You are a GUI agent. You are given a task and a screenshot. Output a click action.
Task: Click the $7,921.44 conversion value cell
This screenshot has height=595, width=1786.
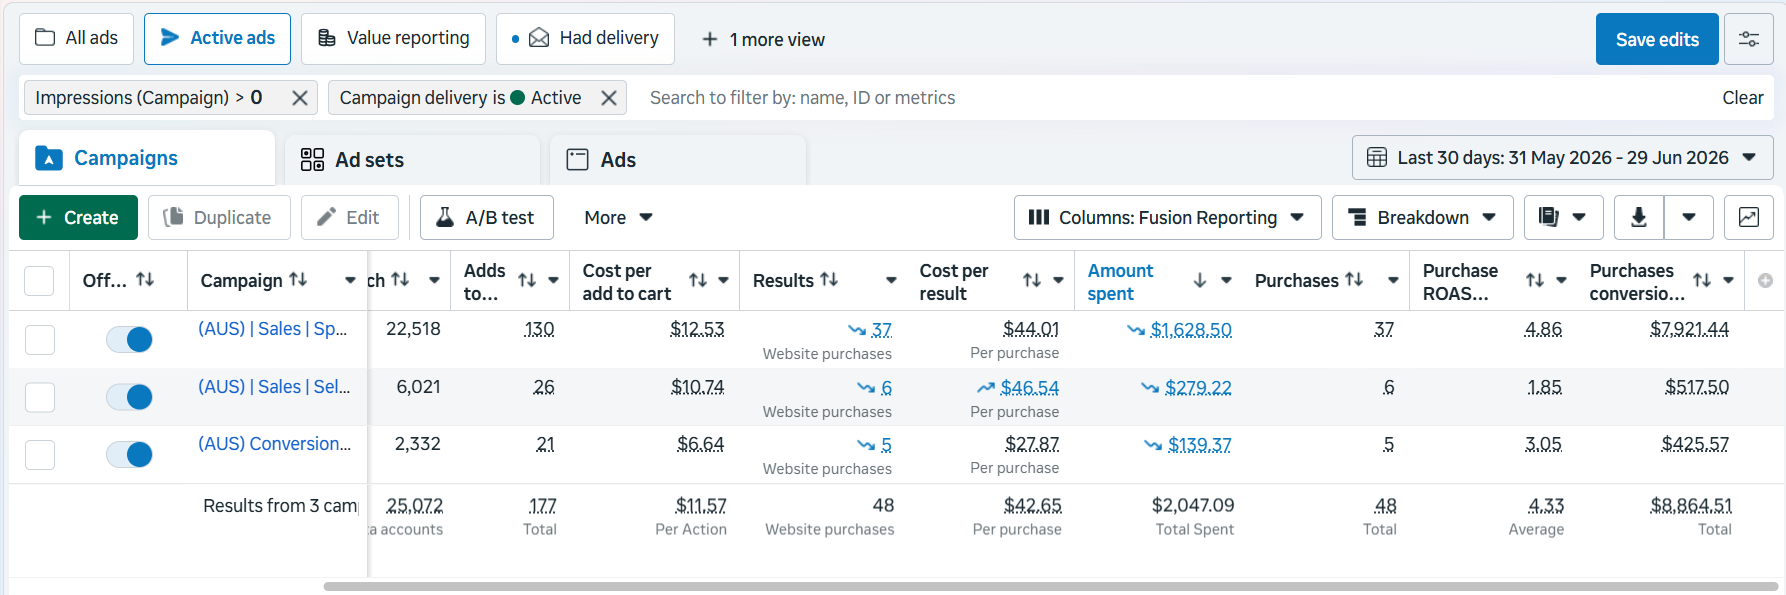(x=1689, y=329)
